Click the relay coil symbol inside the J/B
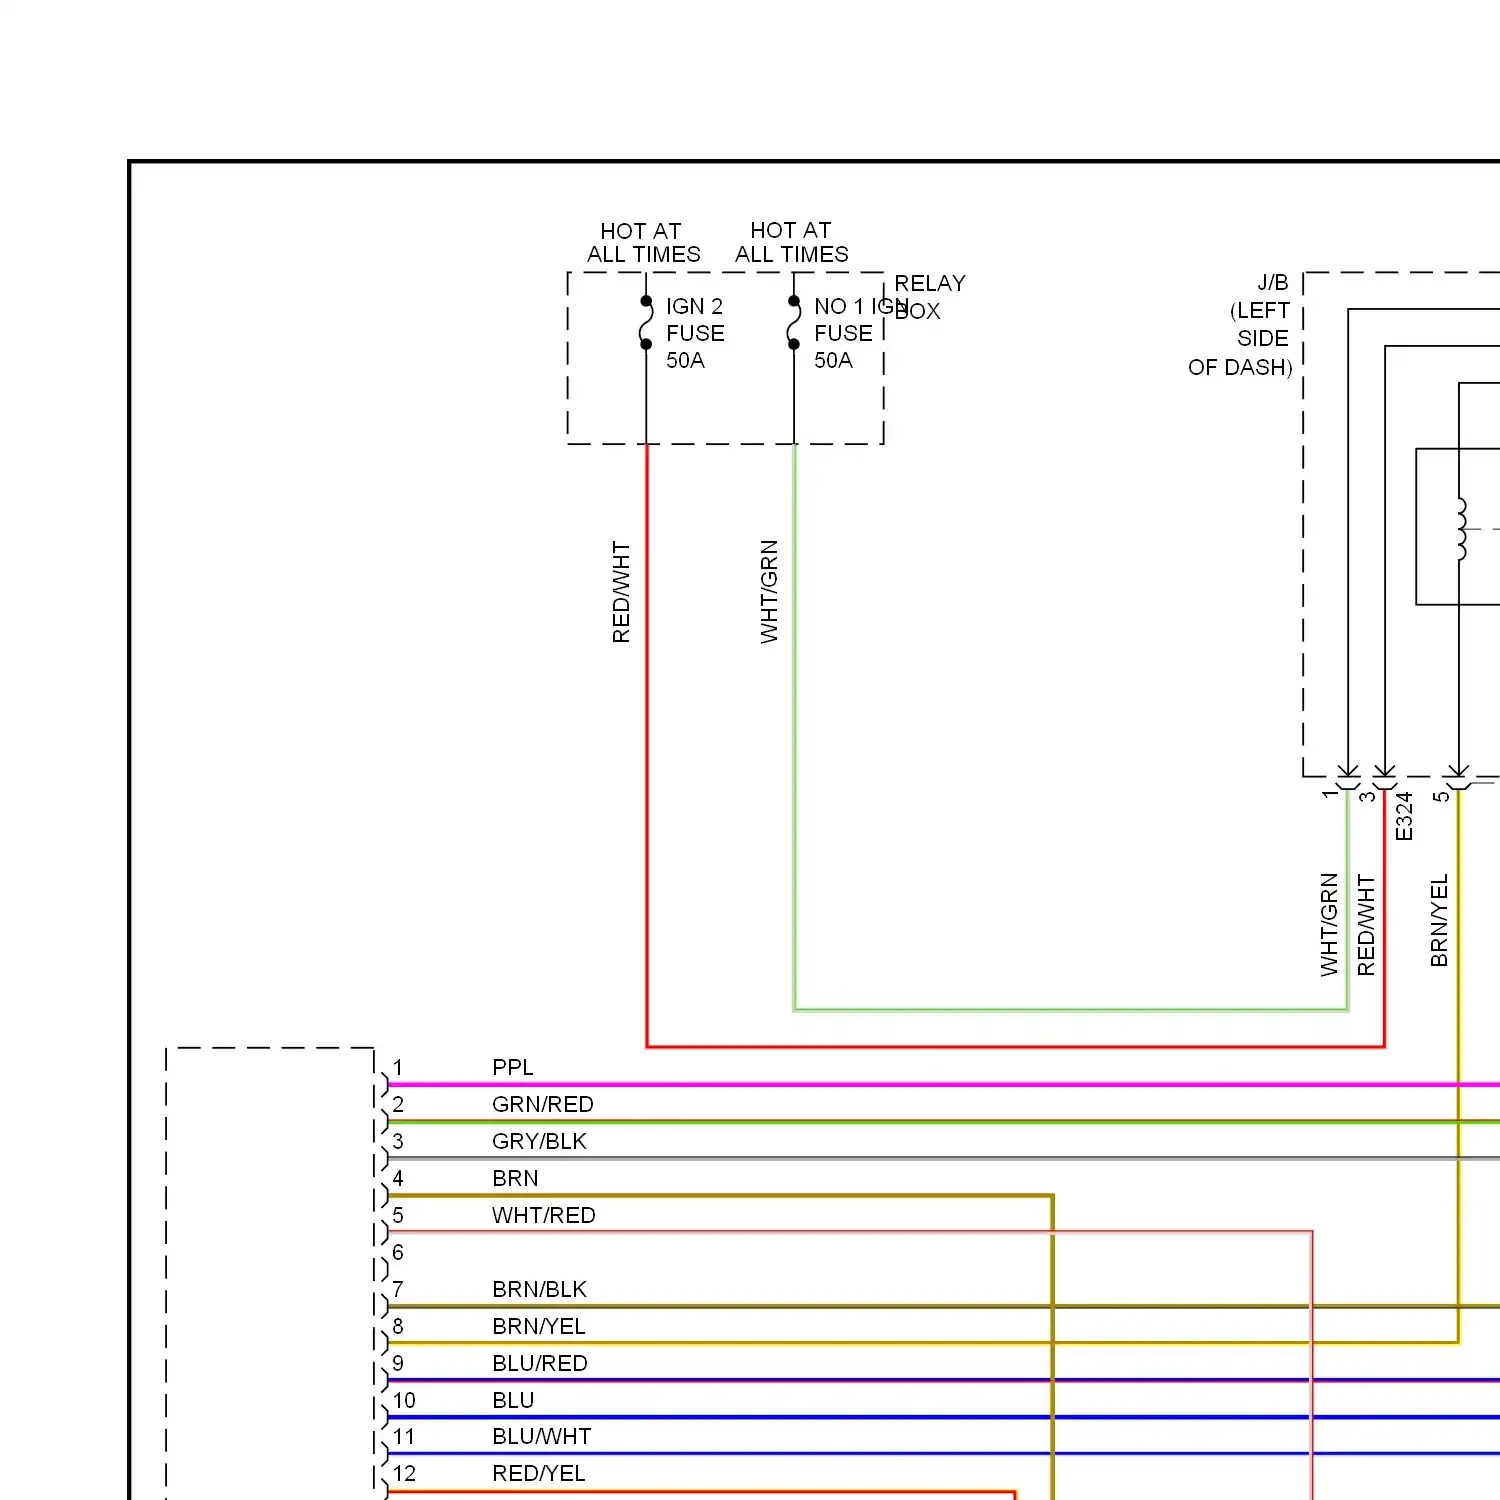Viewport: 1500px width, 1500px height. [x=1461, y=528]
